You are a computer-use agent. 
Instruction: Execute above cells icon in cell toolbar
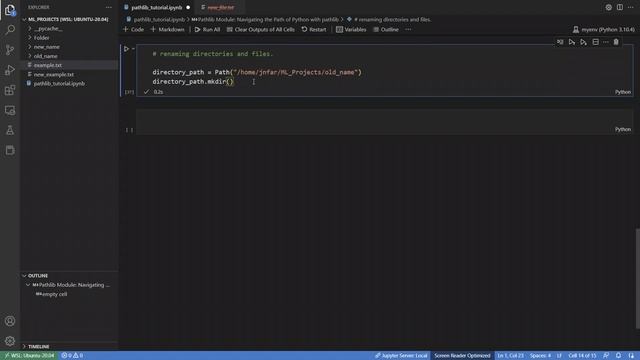571,42
